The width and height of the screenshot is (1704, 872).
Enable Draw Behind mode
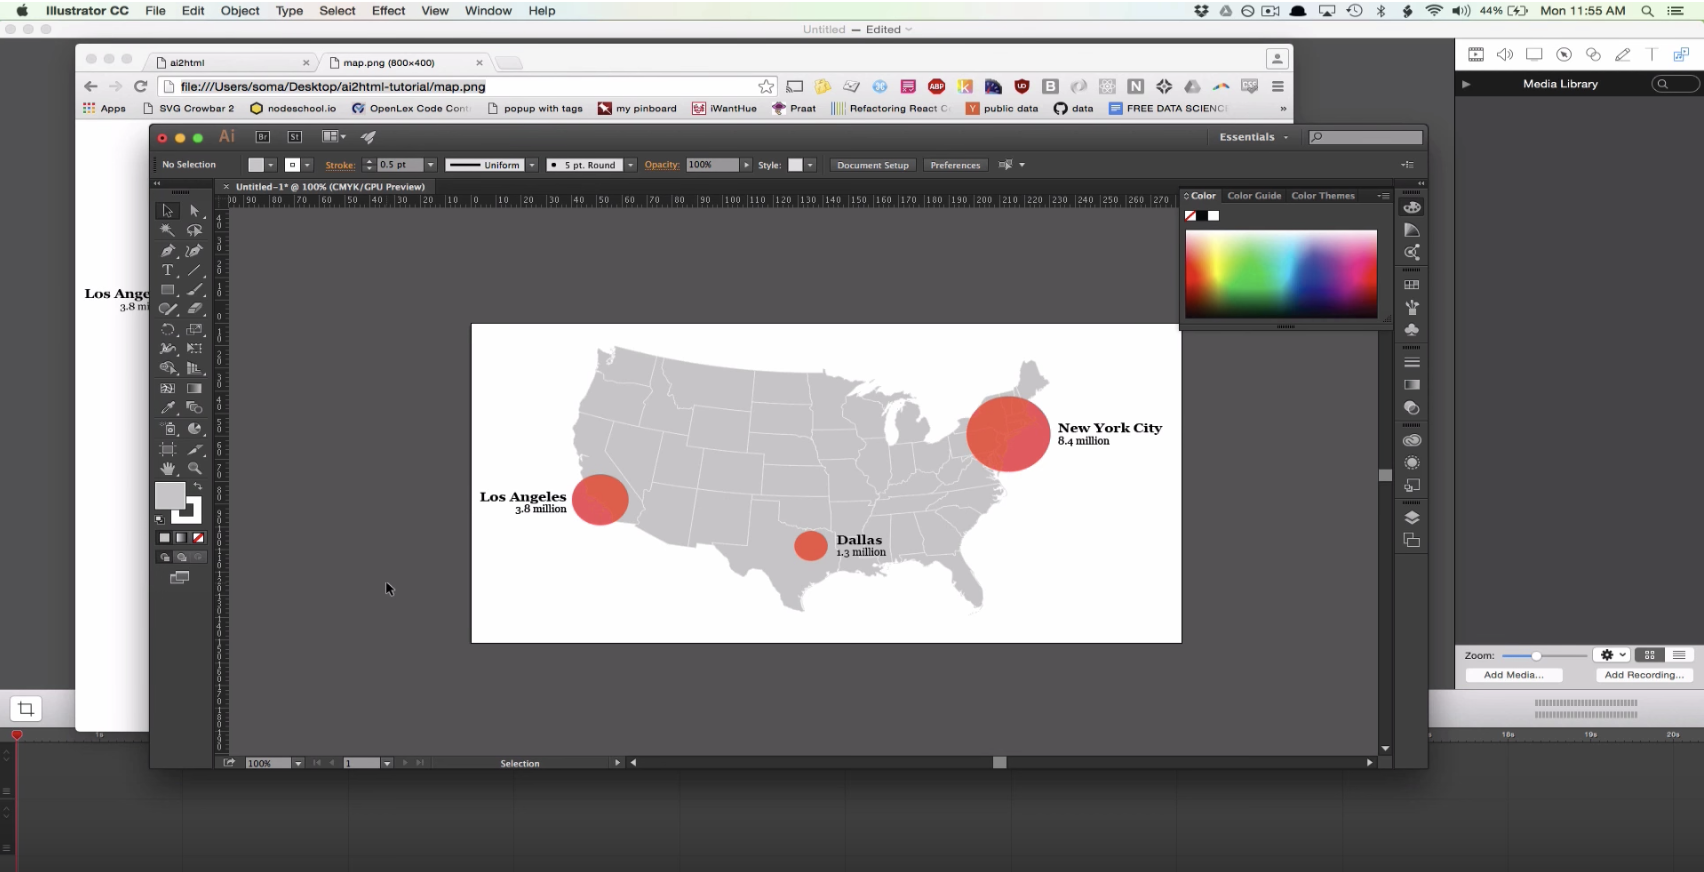coord(181,557)
